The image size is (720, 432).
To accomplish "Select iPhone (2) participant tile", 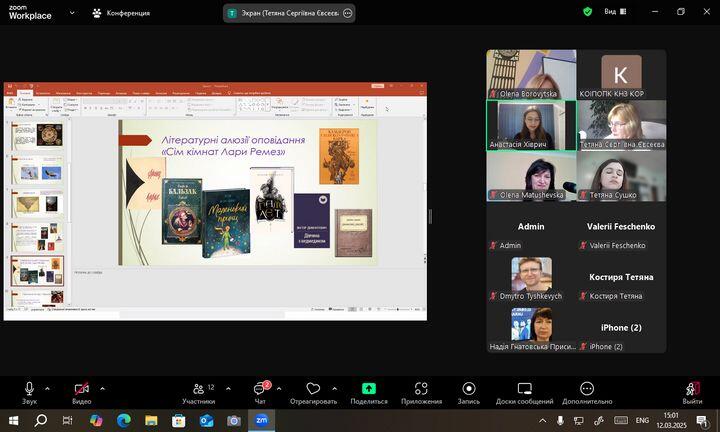I will 621,328.
